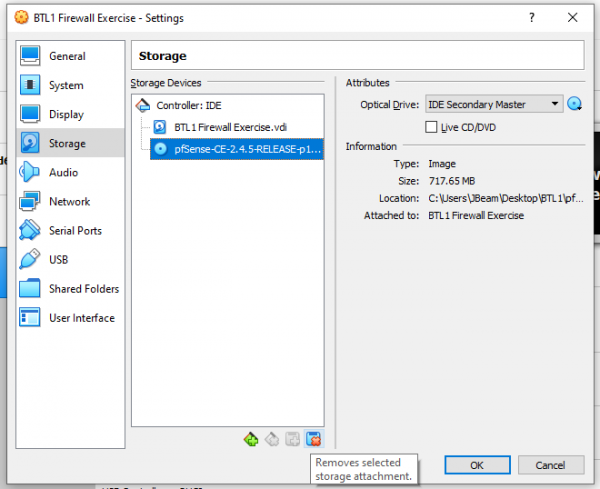Click the Location path text

tap(506, 198)
